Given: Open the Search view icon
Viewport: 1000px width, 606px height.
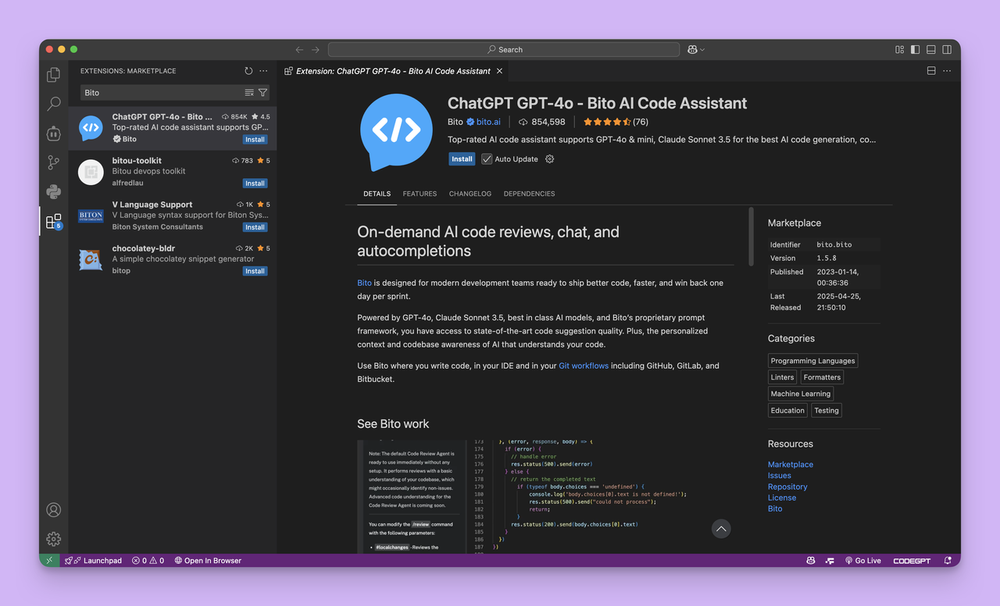Looking at the screenshot, I should point(53,102).
